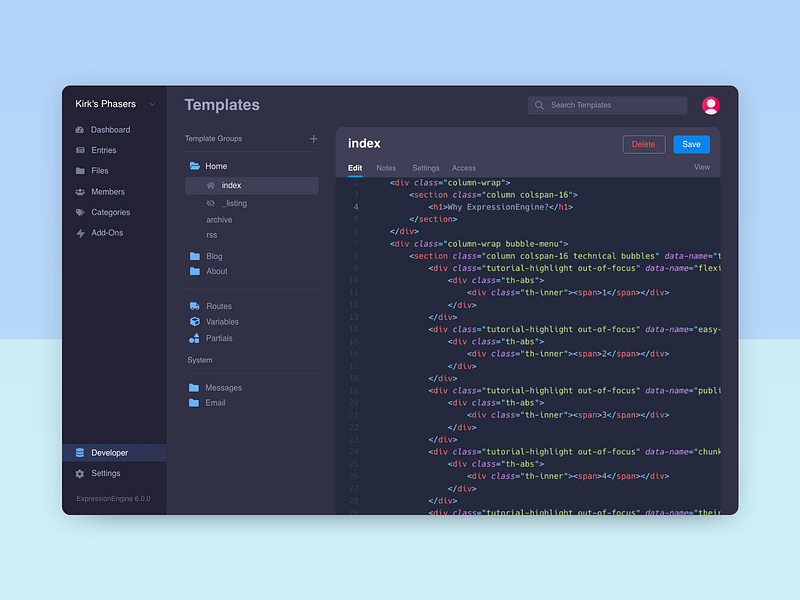Open the Partials icon
The image size is (800, 600).
(194, 338)
